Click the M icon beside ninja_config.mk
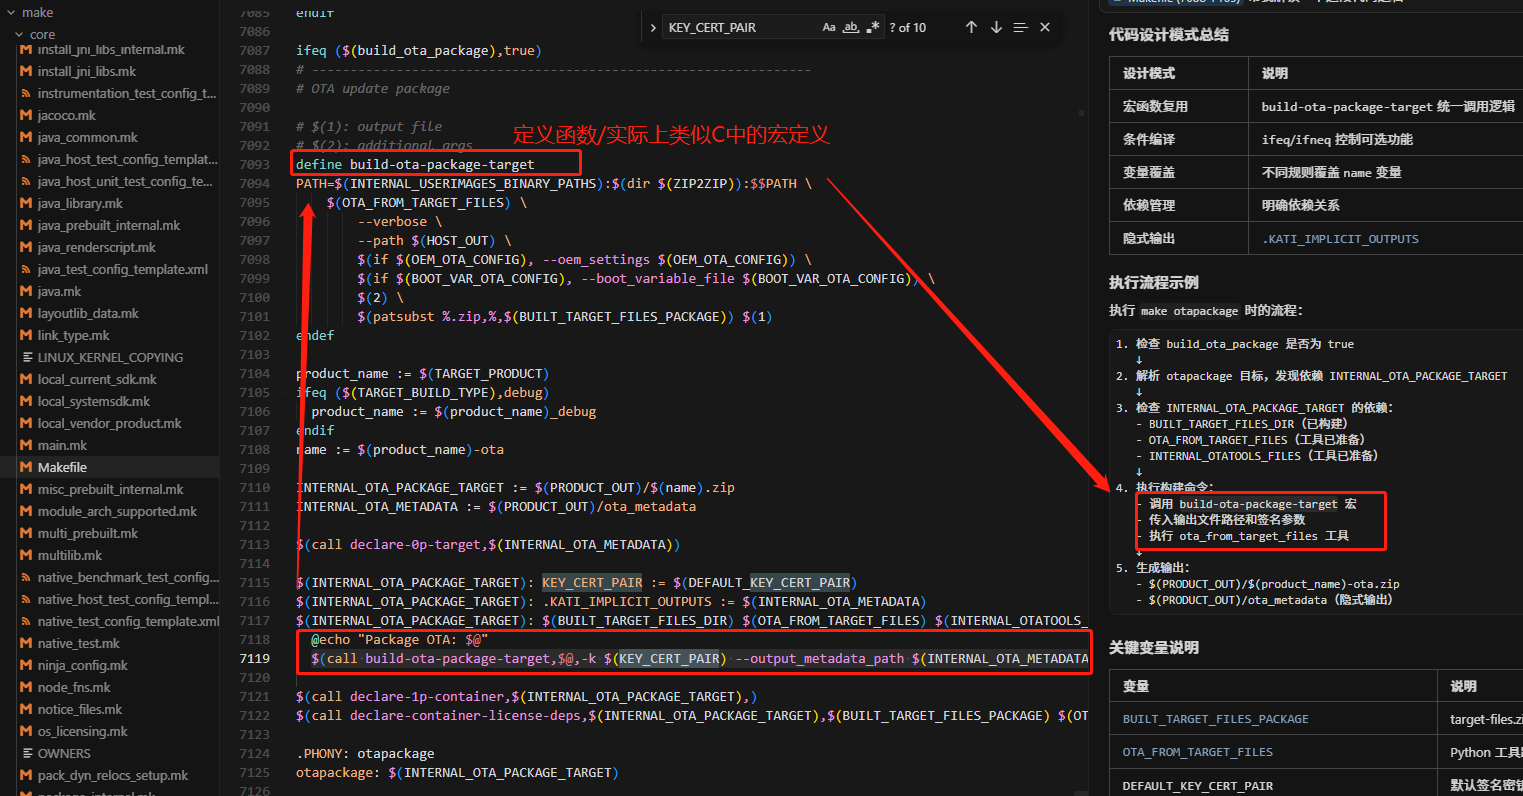Viewport: 1523px width, 796px height. tap(26, 665)
